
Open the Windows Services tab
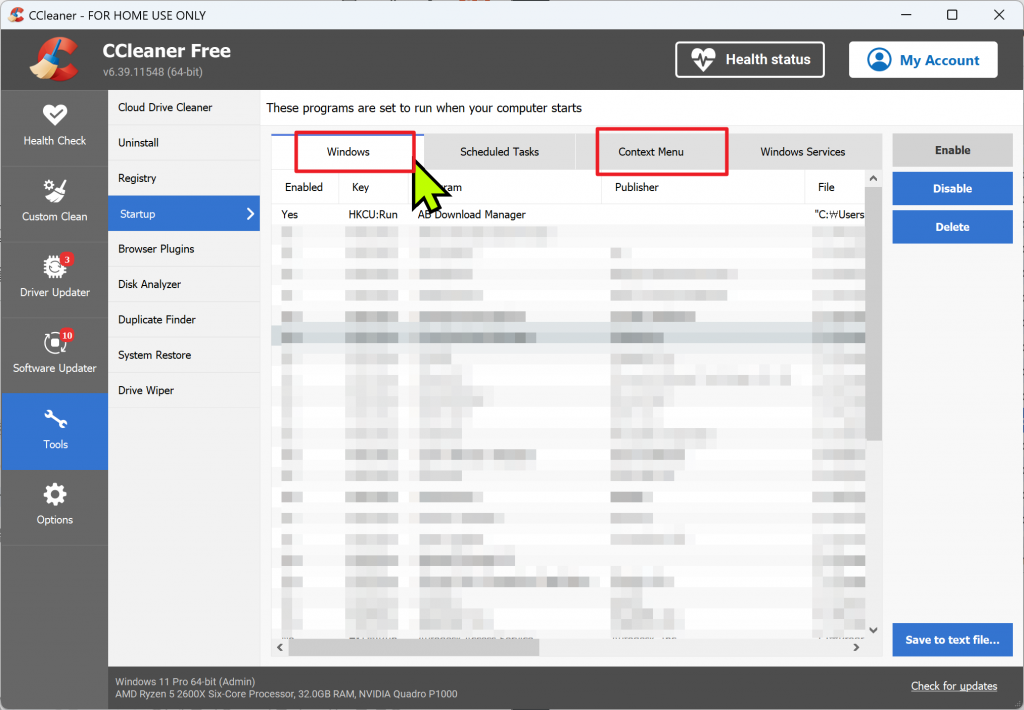(802, 152)
